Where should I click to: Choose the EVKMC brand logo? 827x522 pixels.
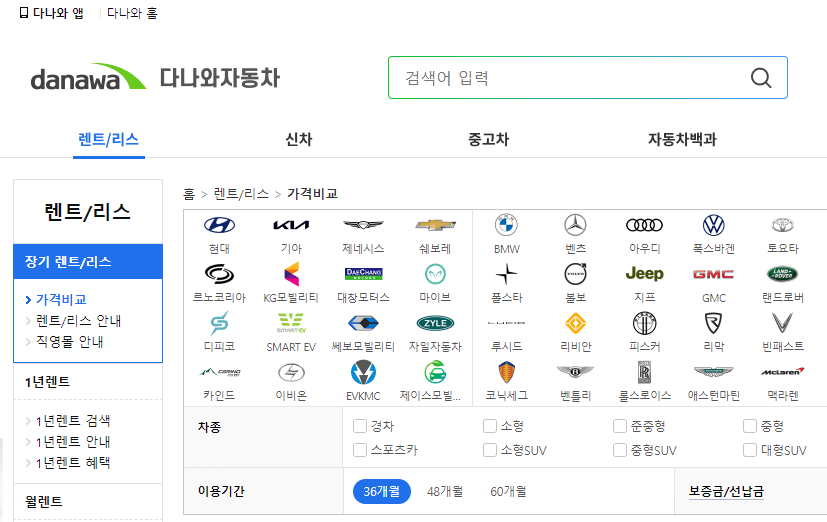click(363, 372)
